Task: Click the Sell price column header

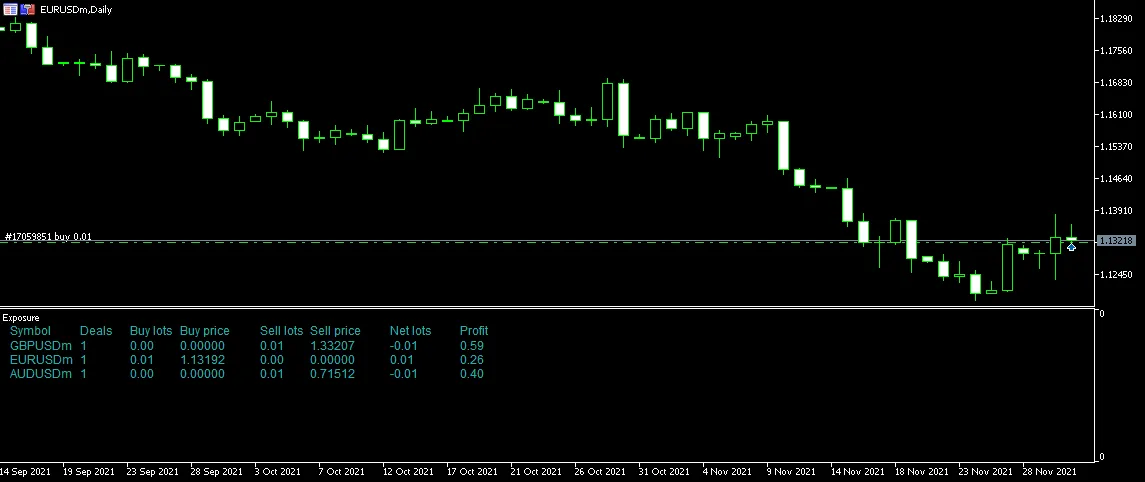Action: [x=334, y=331]
